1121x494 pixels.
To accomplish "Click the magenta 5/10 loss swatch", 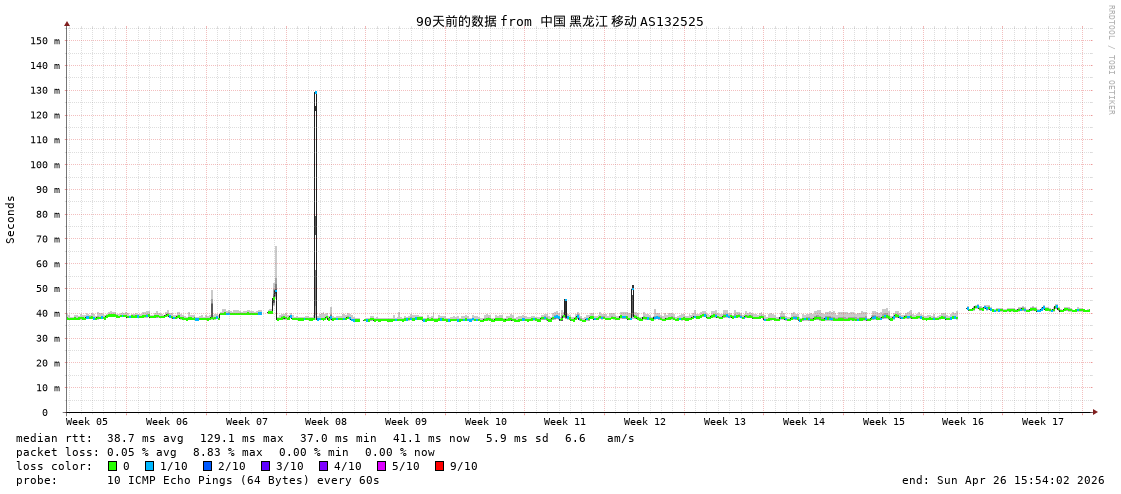I will click(381, 466).
